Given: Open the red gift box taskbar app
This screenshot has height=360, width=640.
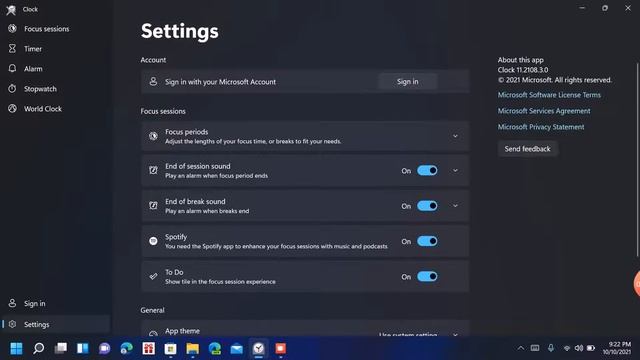Looking at the screenshot, I should click(x=149, y=349).
